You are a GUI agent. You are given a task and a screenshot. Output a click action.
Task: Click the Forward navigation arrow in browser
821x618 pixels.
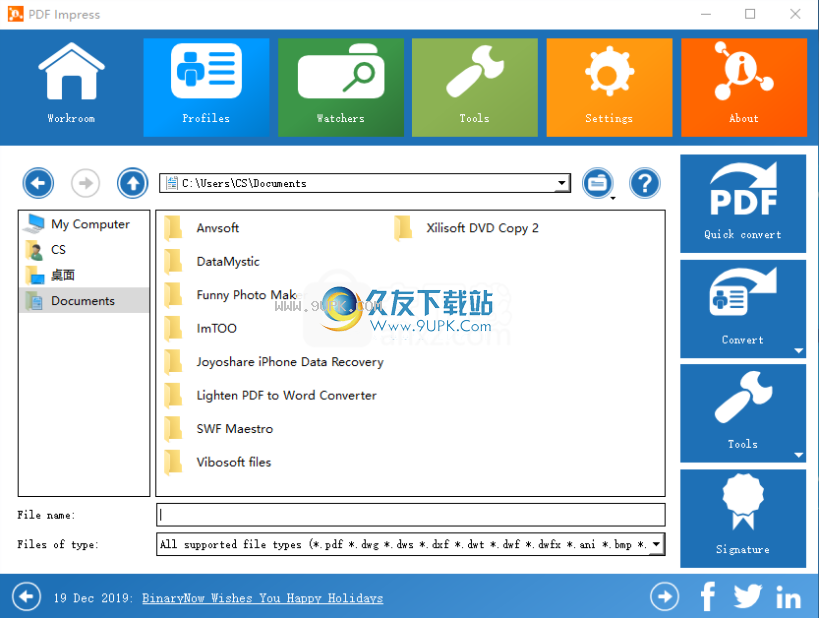[85, 183]
